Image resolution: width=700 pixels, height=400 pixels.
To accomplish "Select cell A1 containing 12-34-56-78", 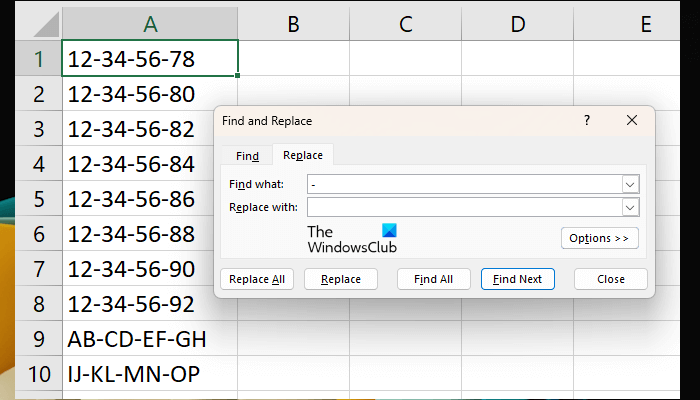I will point(150,59).
